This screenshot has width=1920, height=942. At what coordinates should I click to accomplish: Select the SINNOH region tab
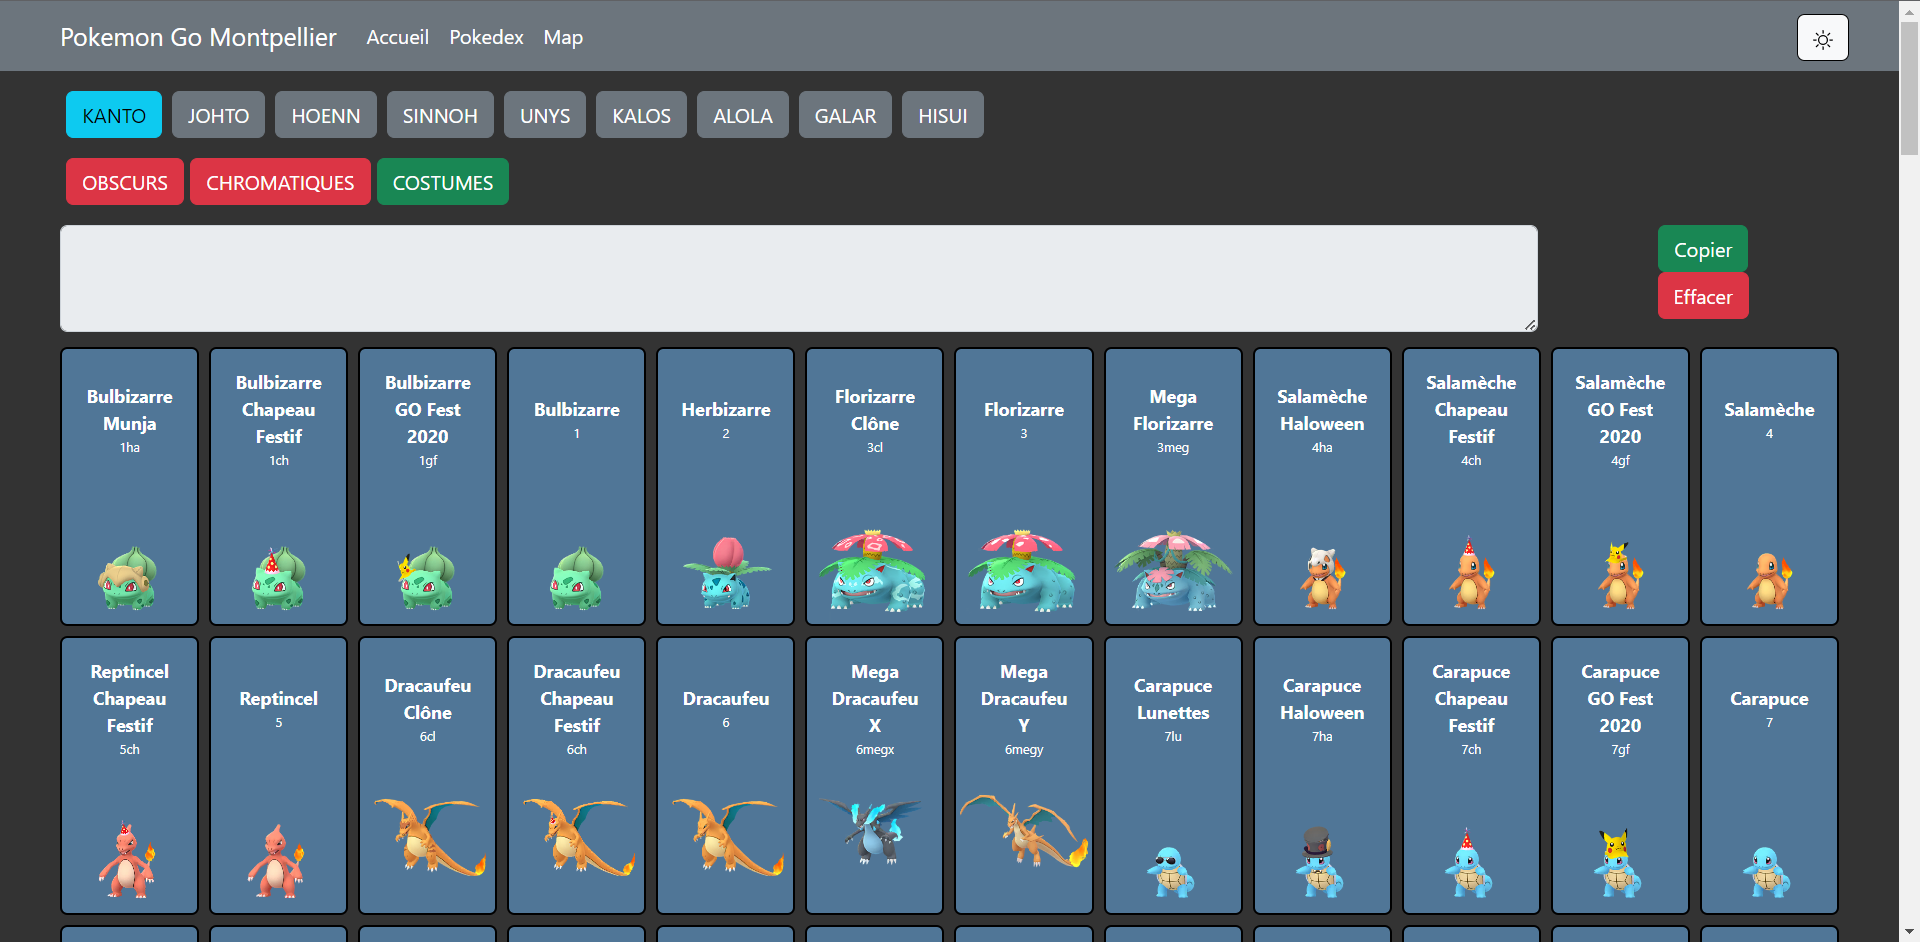(x=440, y=116)
